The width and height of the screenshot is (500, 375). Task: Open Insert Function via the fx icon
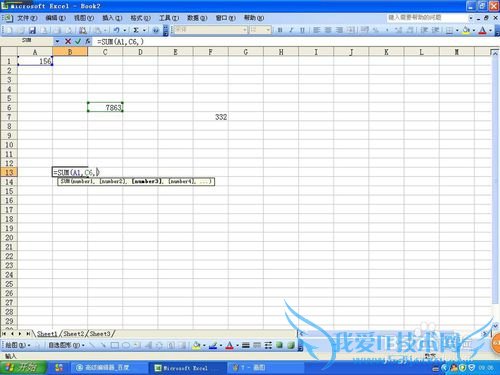click(x=87, y=41)
